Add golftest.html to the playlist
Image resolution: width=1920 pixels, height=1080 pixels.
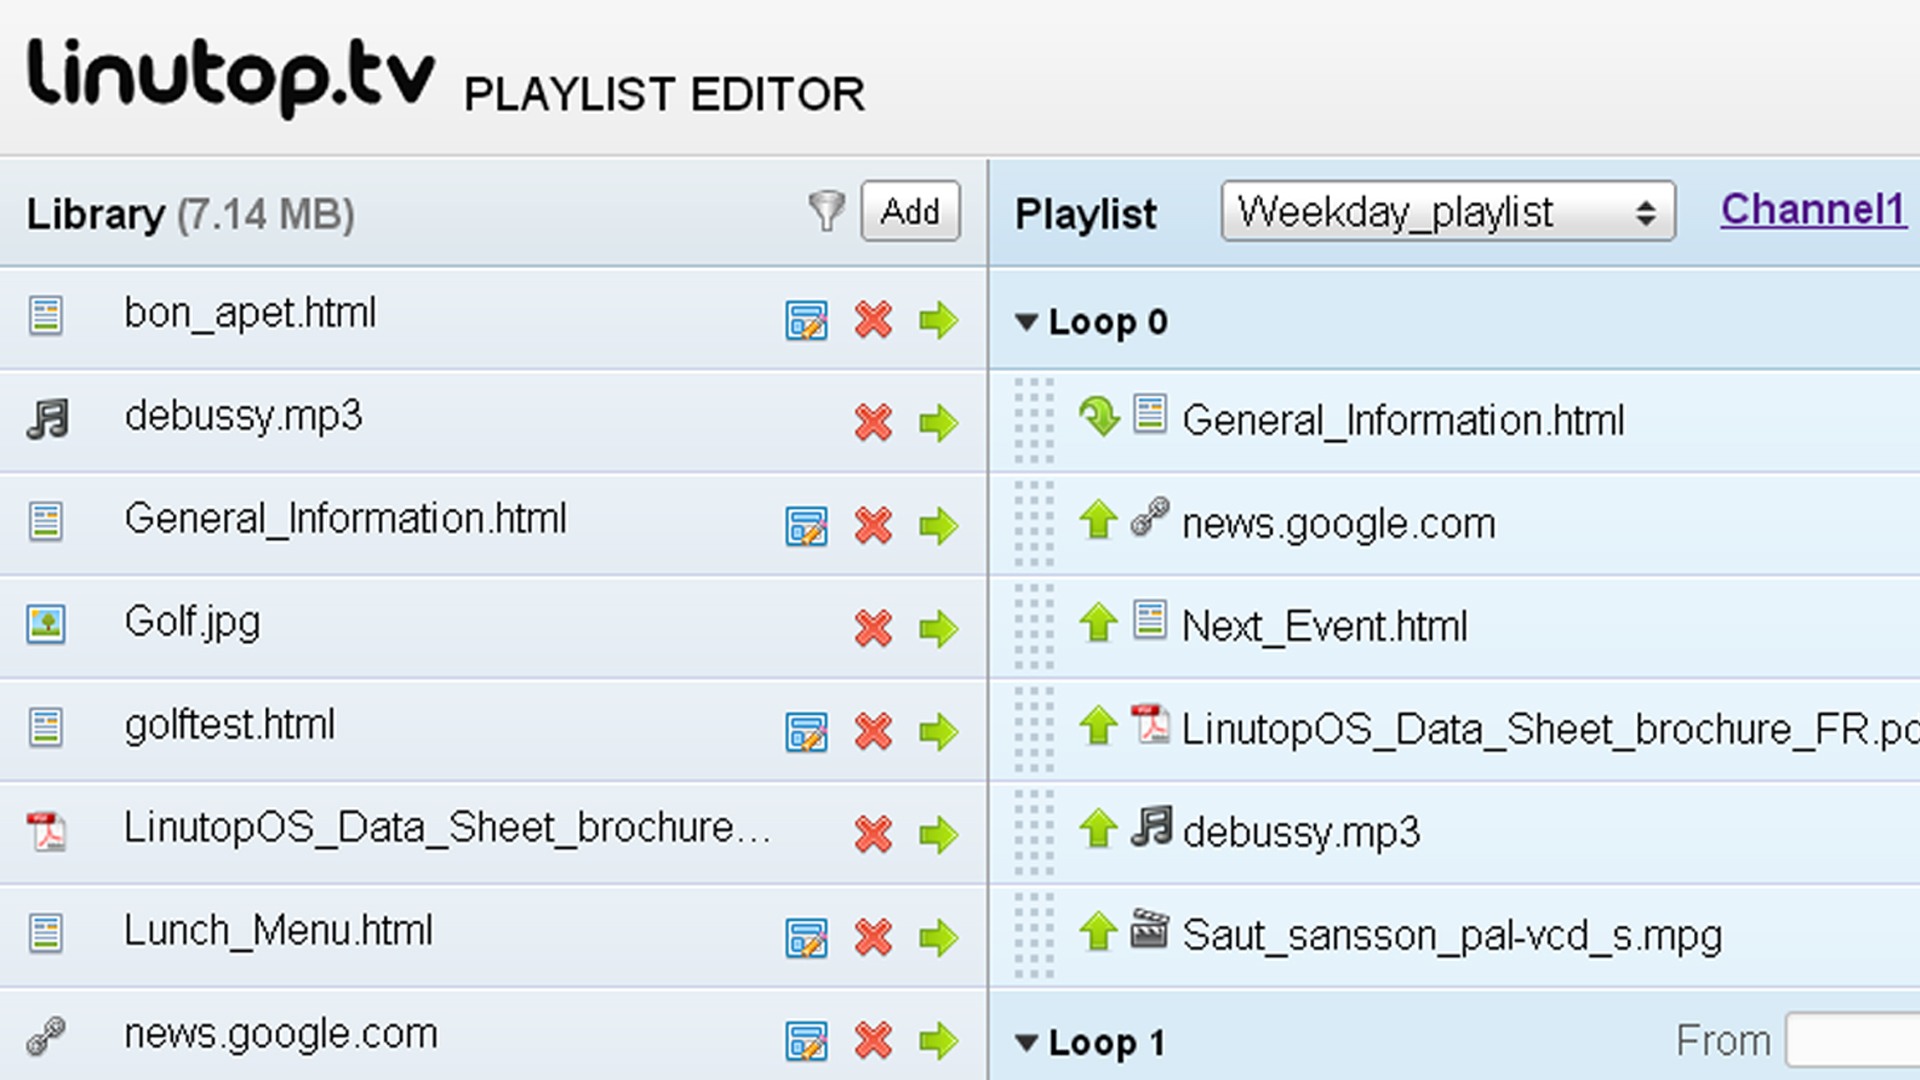pyautogui.click(x=938, y=732)
